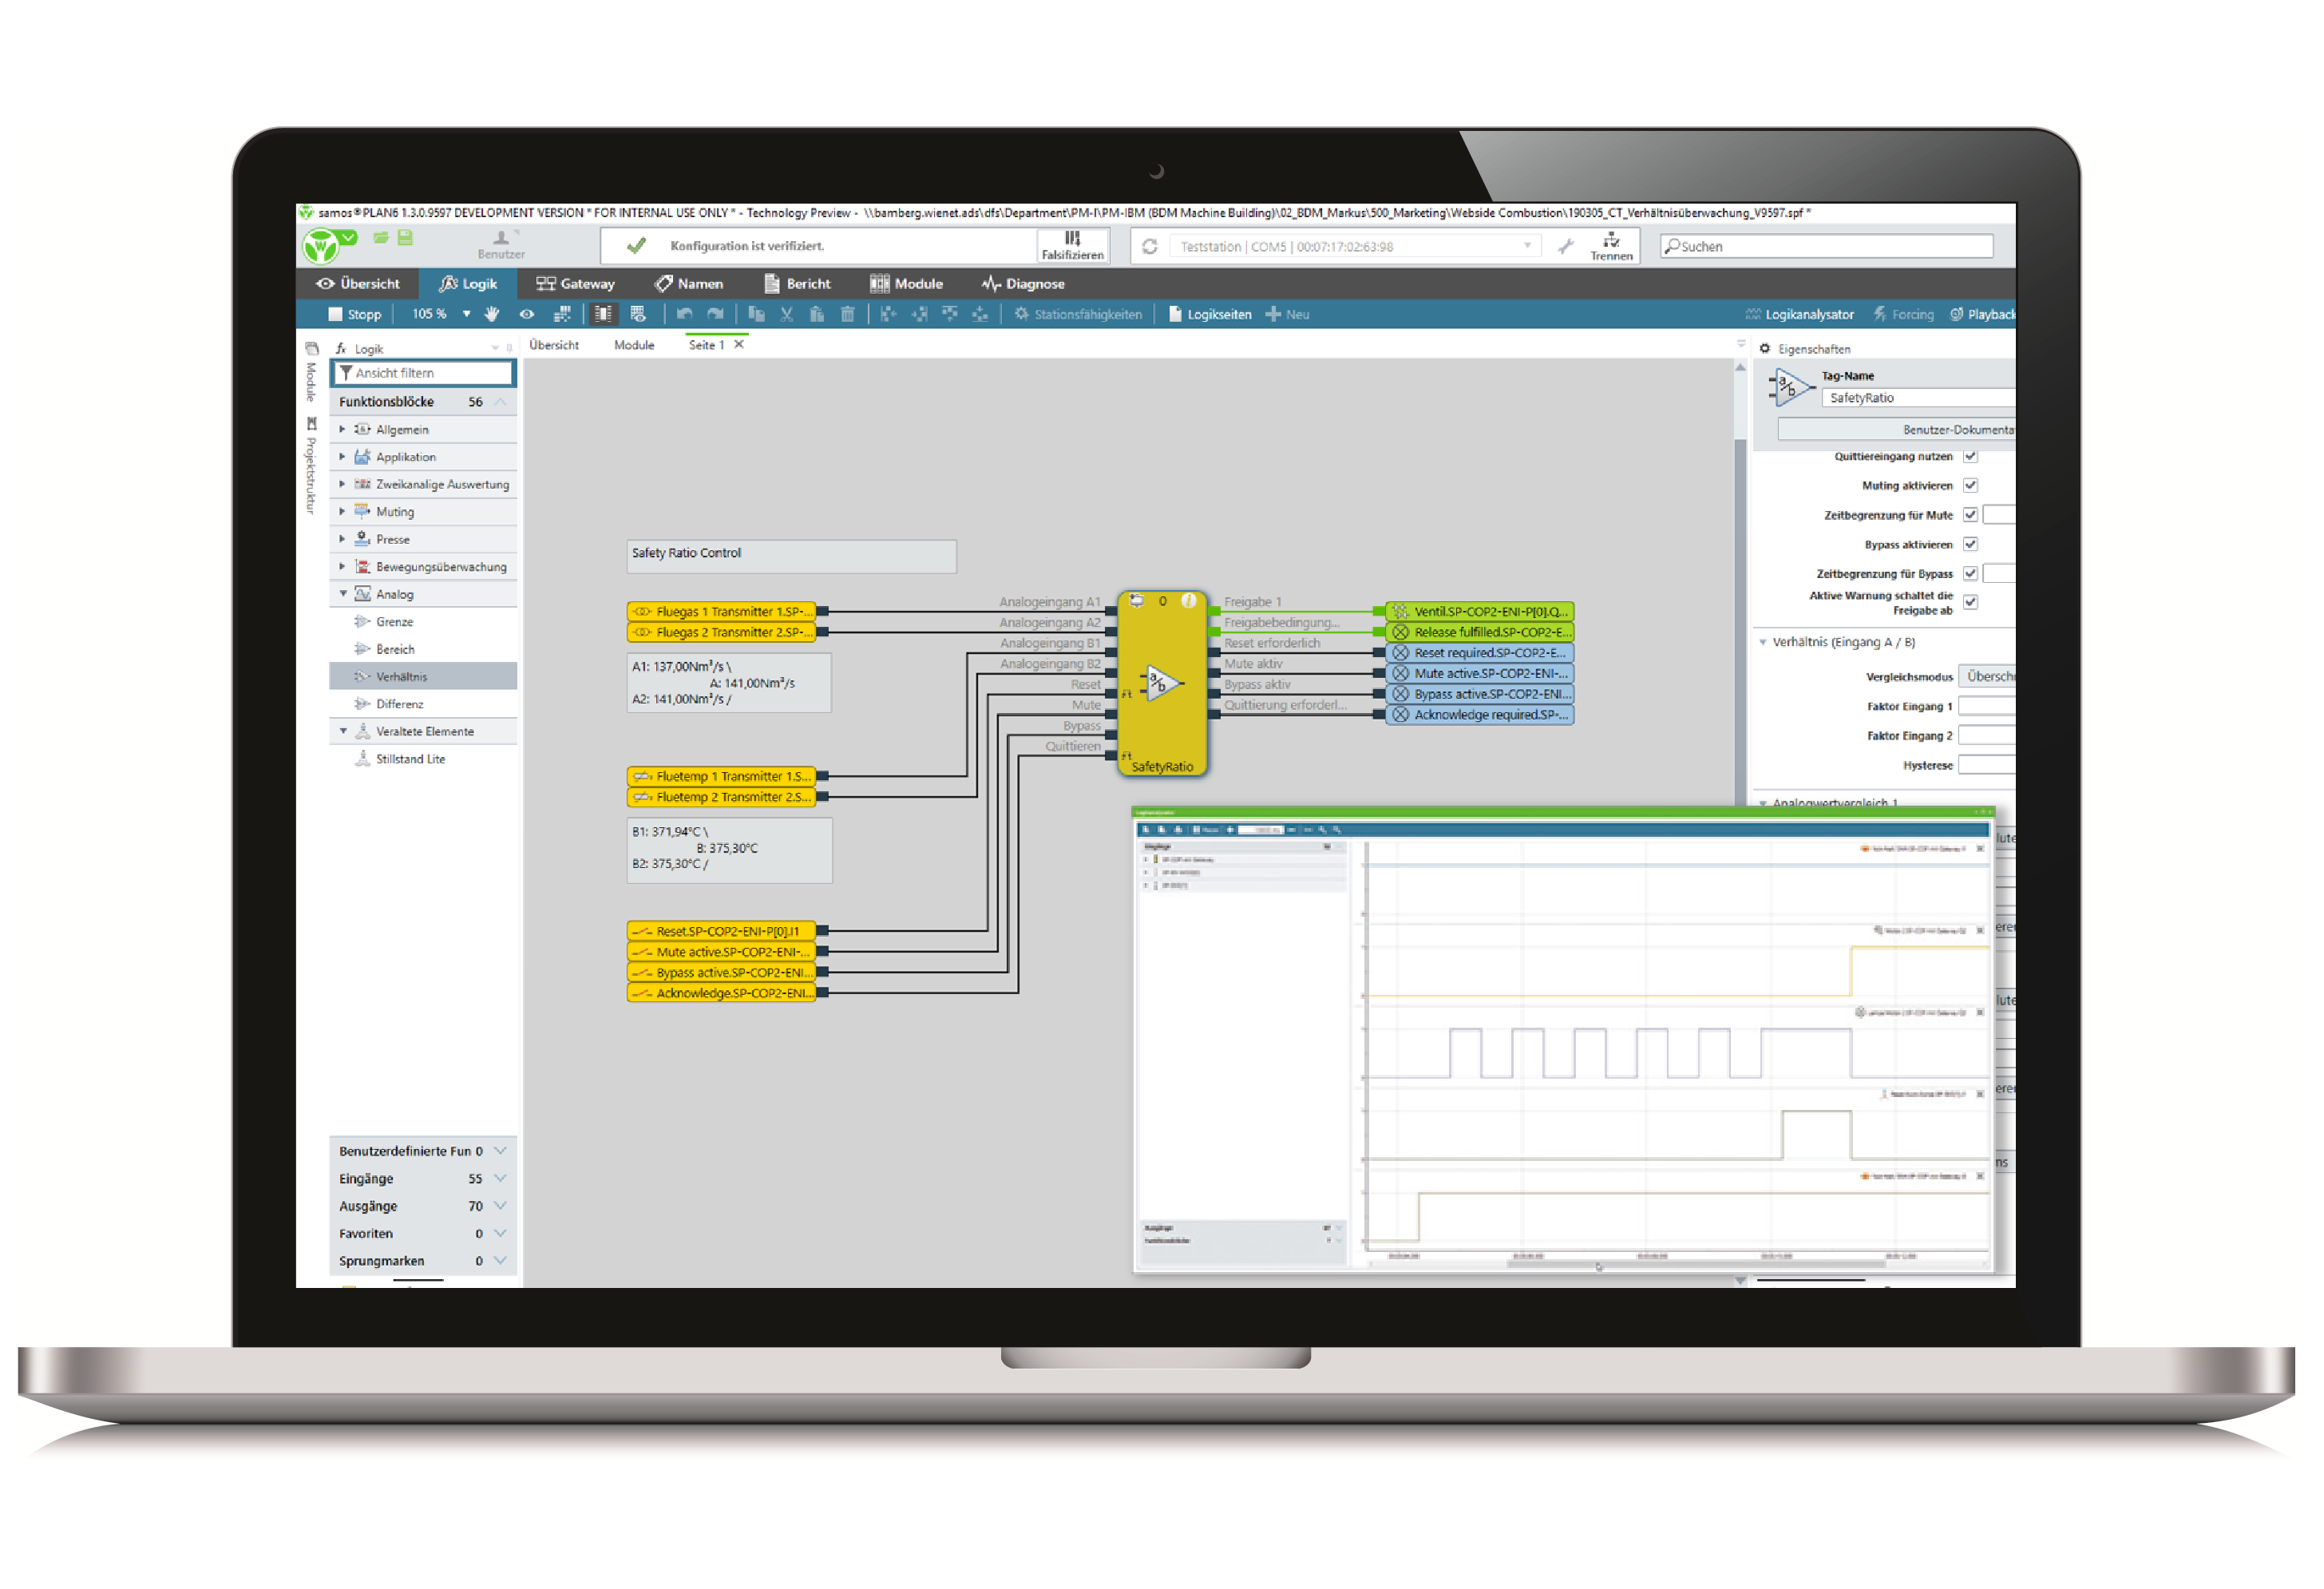Expand the Allgemein function block group
2324x1589 pixels.
pos(342,429)
